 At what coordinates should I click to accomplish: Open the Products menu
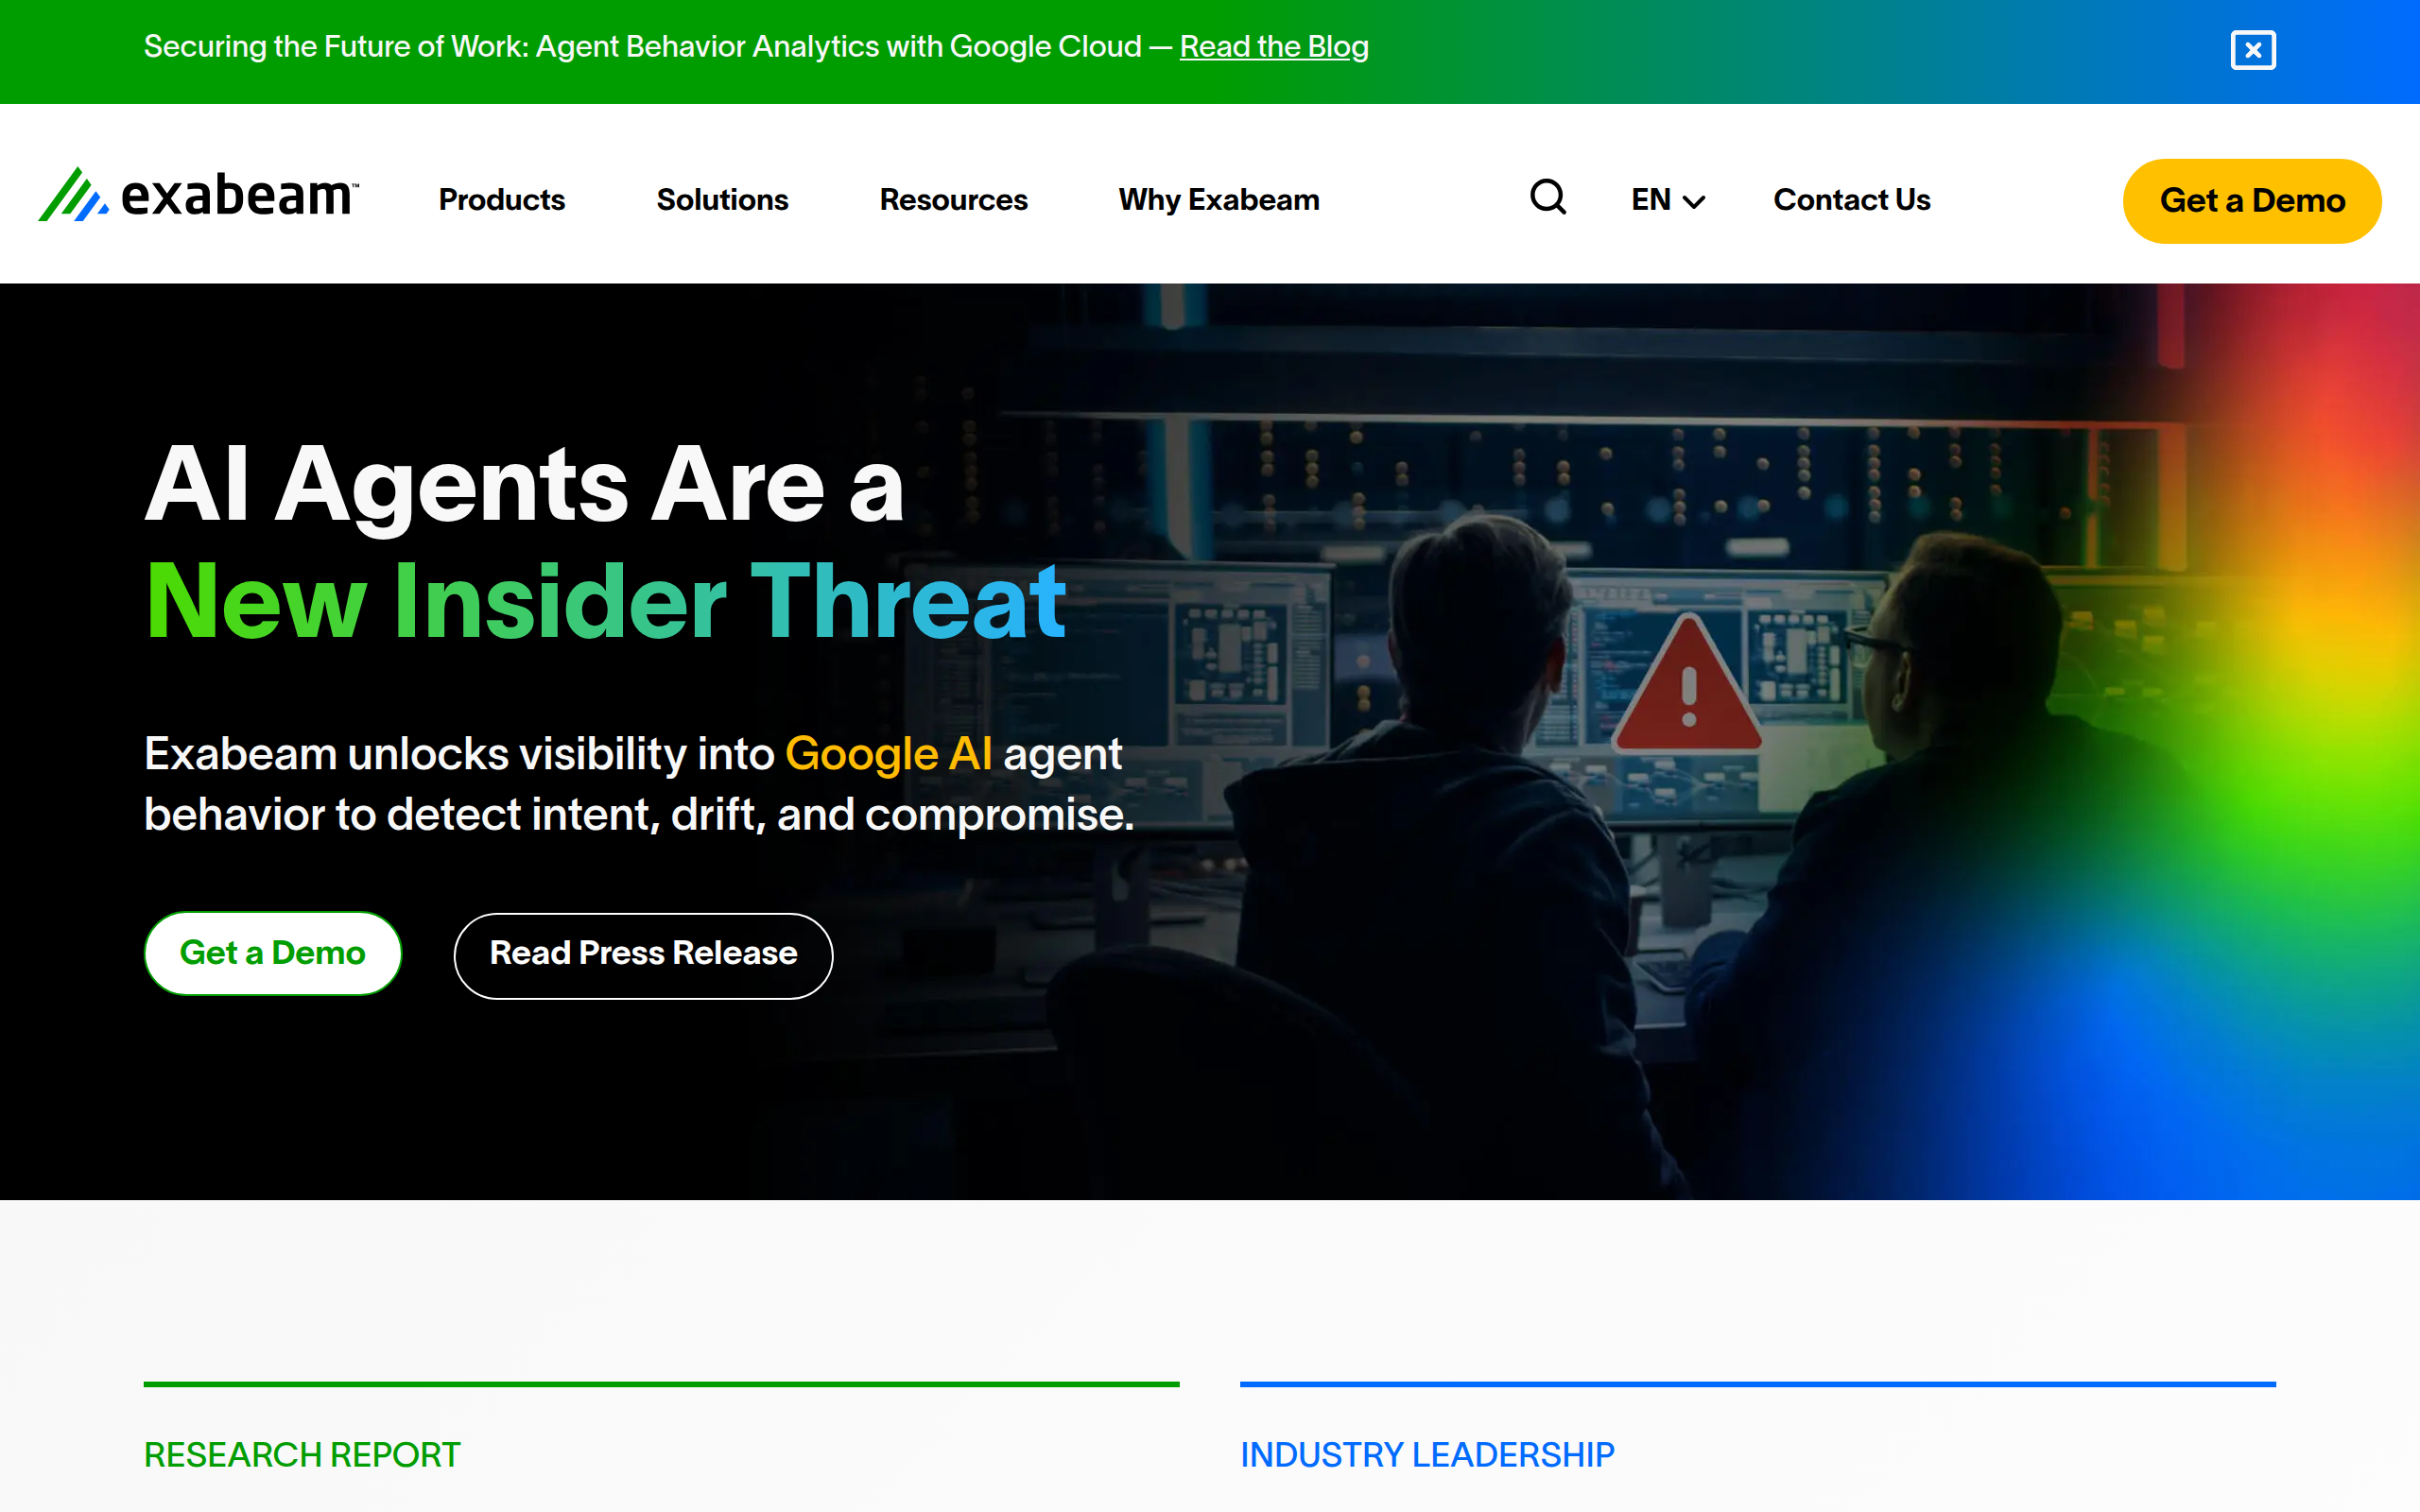click(x=501, y=200)
